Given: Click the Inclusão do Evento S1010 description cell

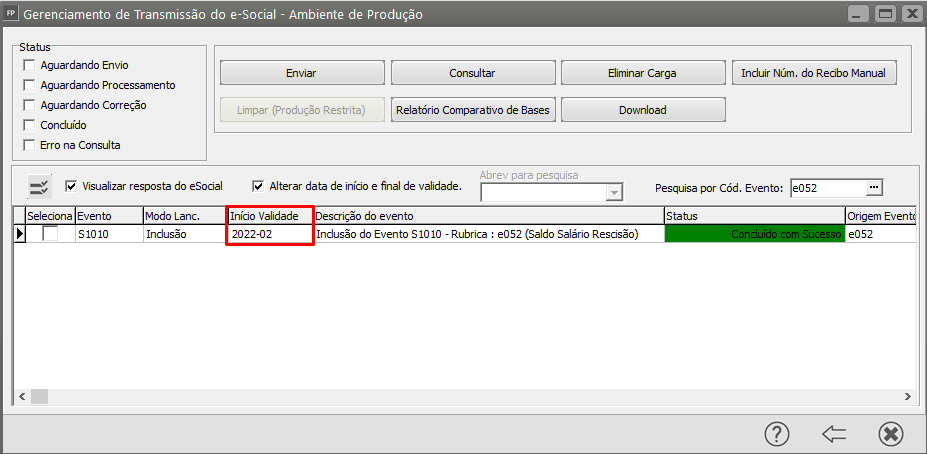Looking at the screenshot, I should point(489,234).
